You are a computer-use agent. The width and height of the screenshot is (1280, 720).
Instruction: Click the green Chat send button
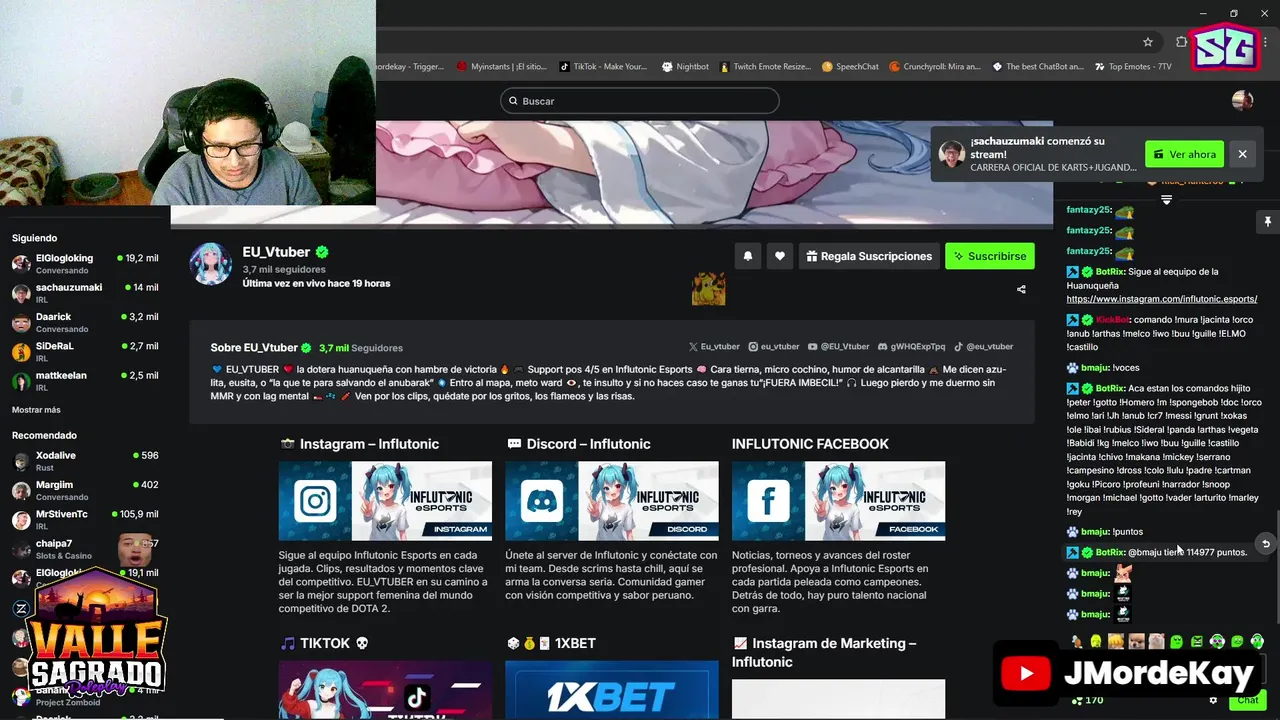(1247, 700)
